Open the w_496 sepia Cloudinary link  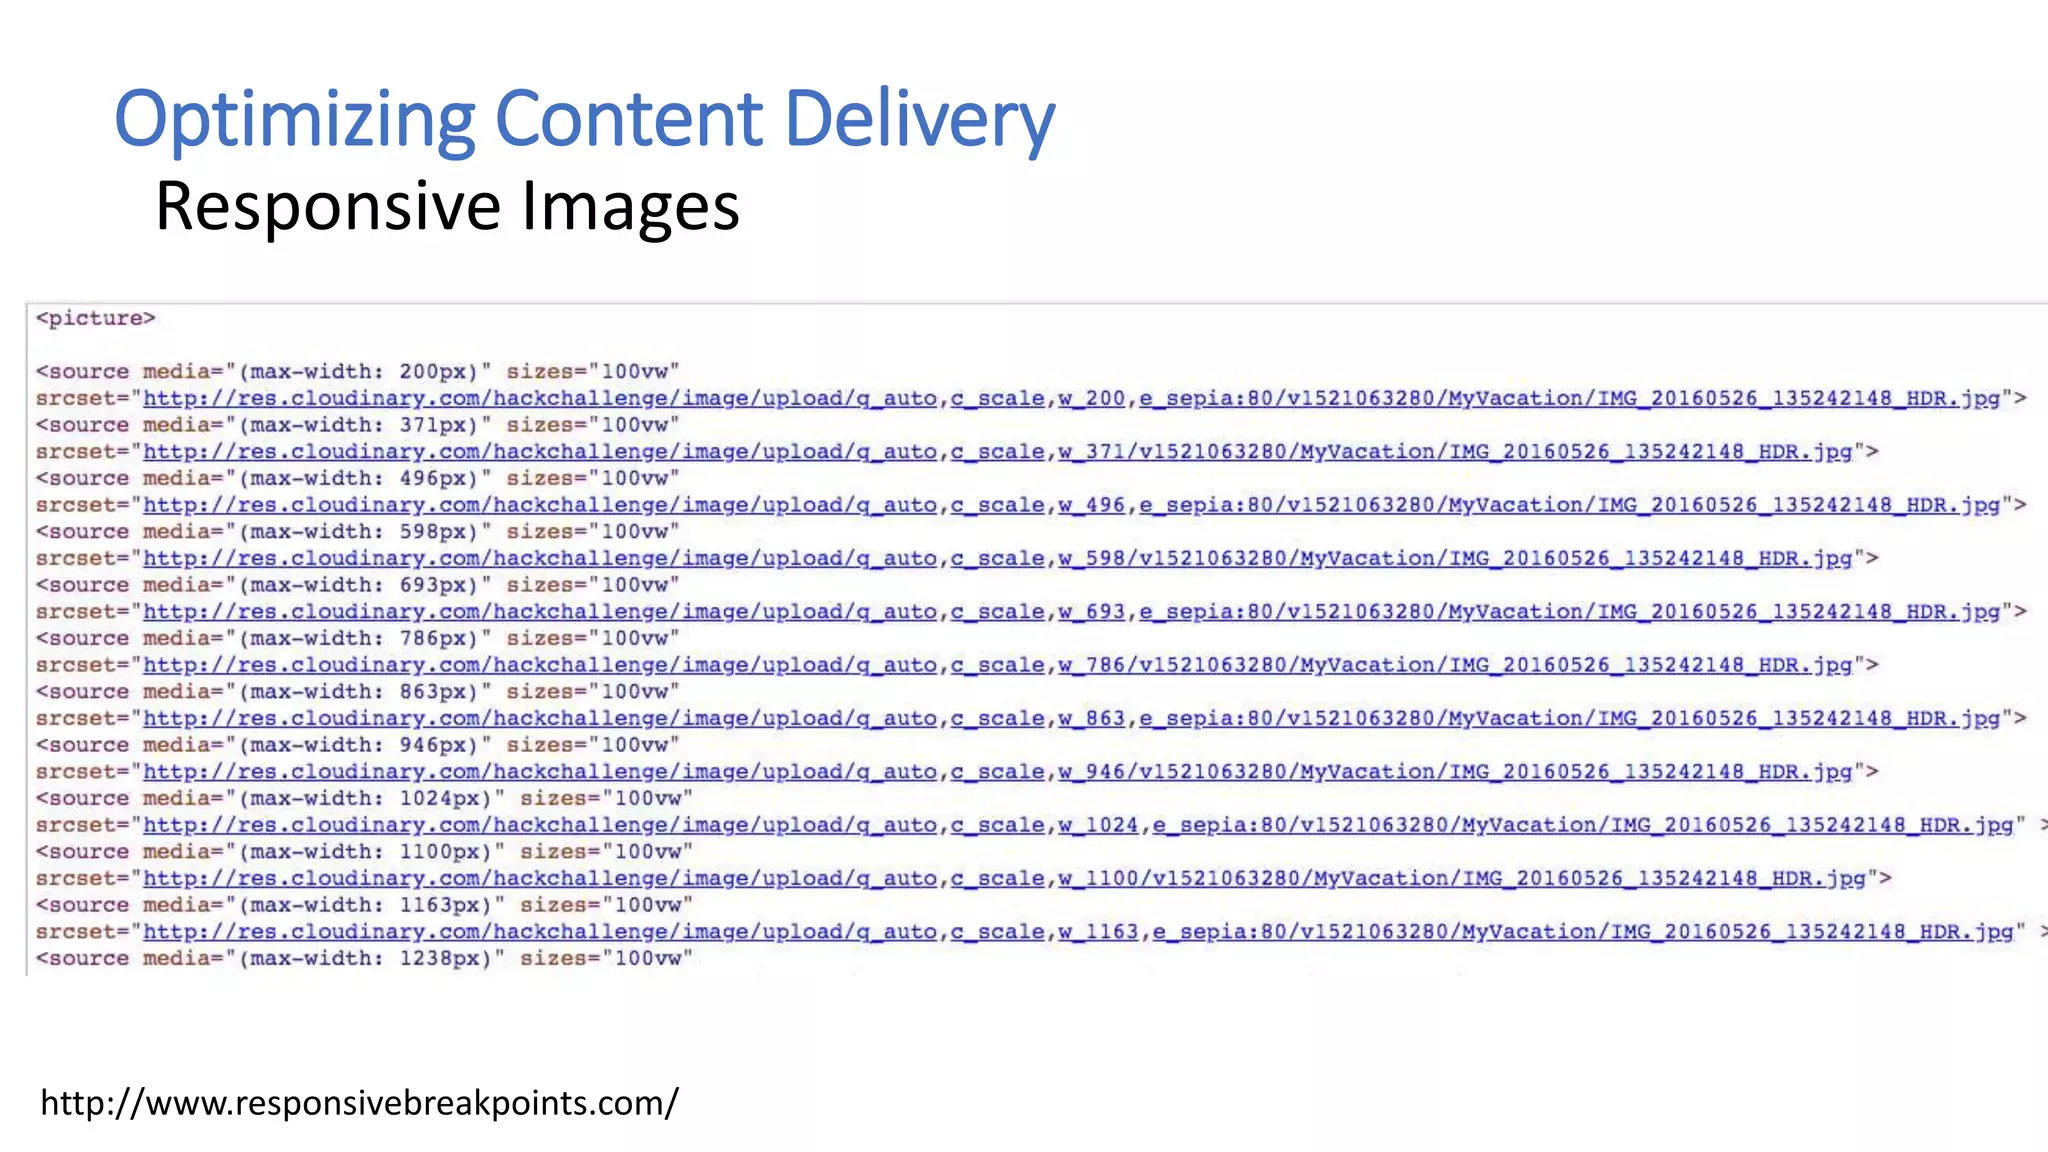[x=1072, y=505]
